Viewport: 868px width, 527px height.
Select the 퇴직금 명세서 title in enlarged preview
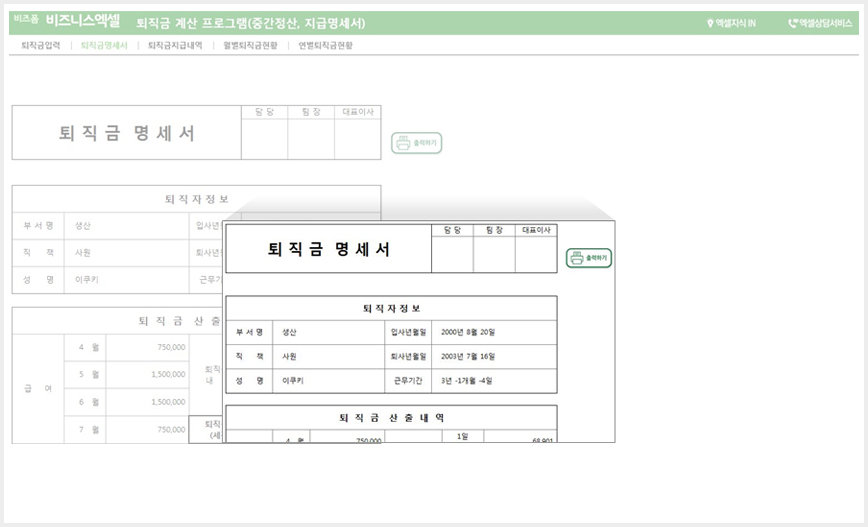coord(329,249)
